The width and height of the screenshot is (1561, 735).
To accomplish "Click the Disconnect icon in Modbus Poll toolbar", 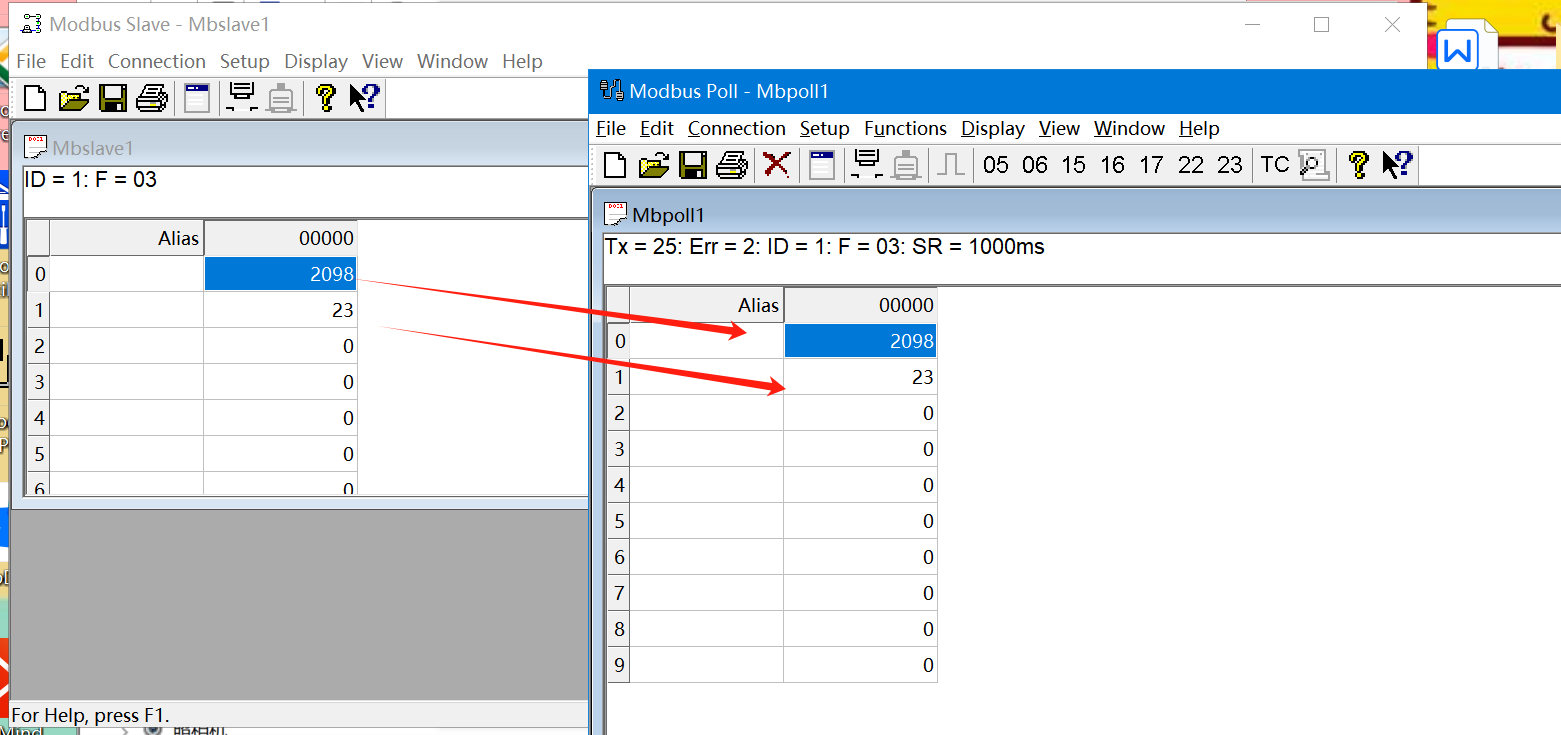I will click(906, 164).
